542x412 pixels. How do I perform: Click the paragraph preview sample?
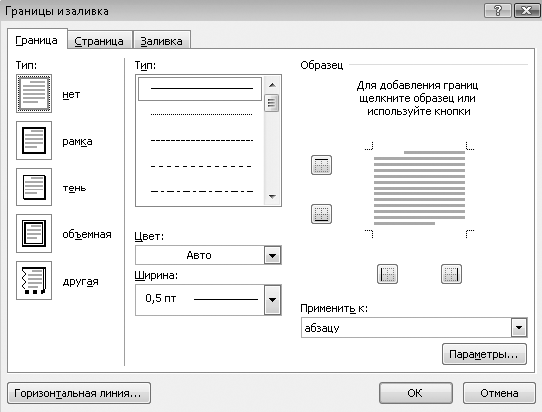(x=419, y=189)
